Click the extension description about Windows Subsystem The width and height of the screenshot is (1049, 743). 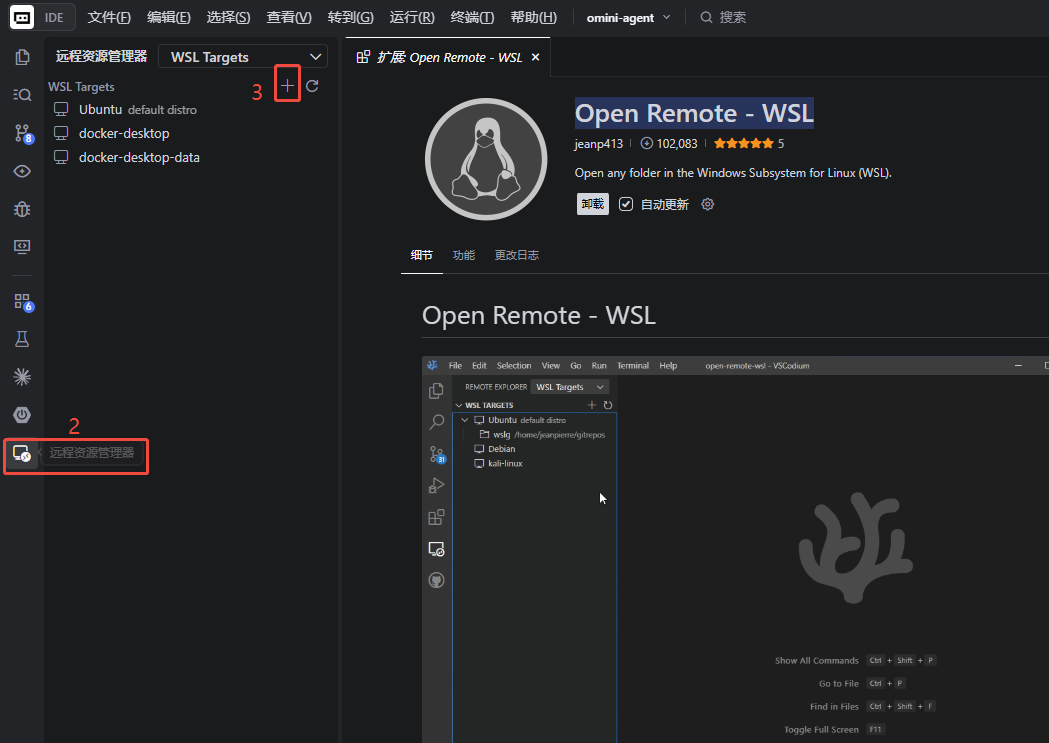(x=733, y=173)
